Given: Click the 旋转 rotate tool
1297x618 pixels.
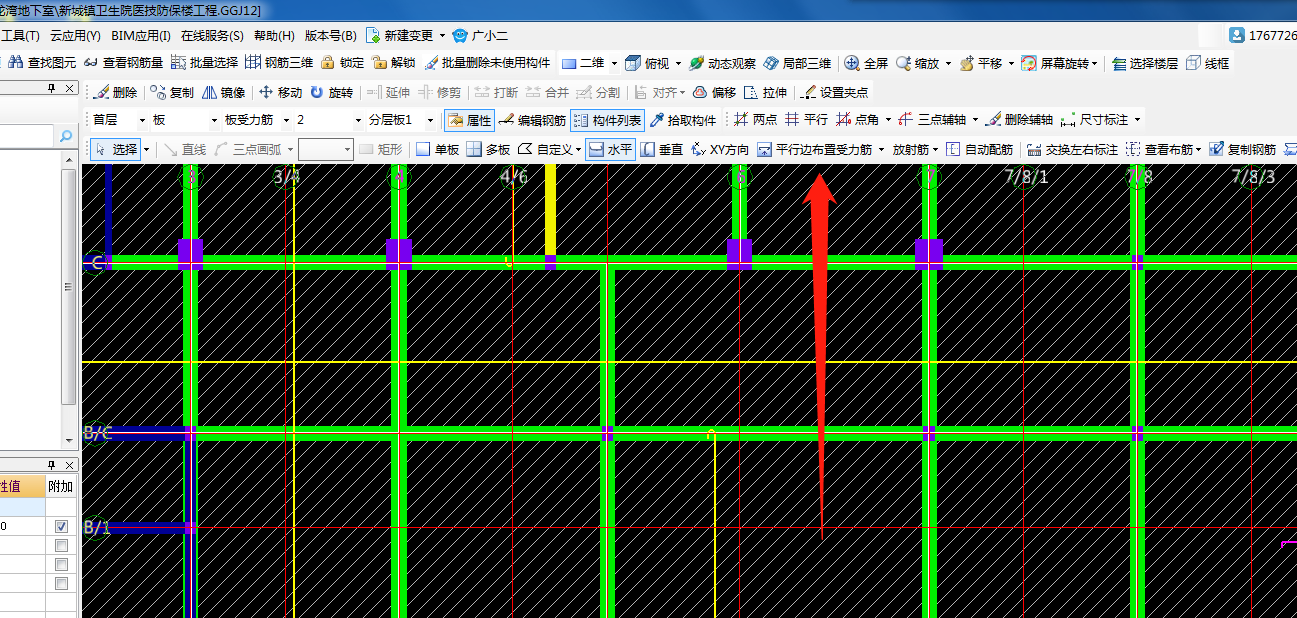Looking at the screenshot, I should click(x=331, y=92).
